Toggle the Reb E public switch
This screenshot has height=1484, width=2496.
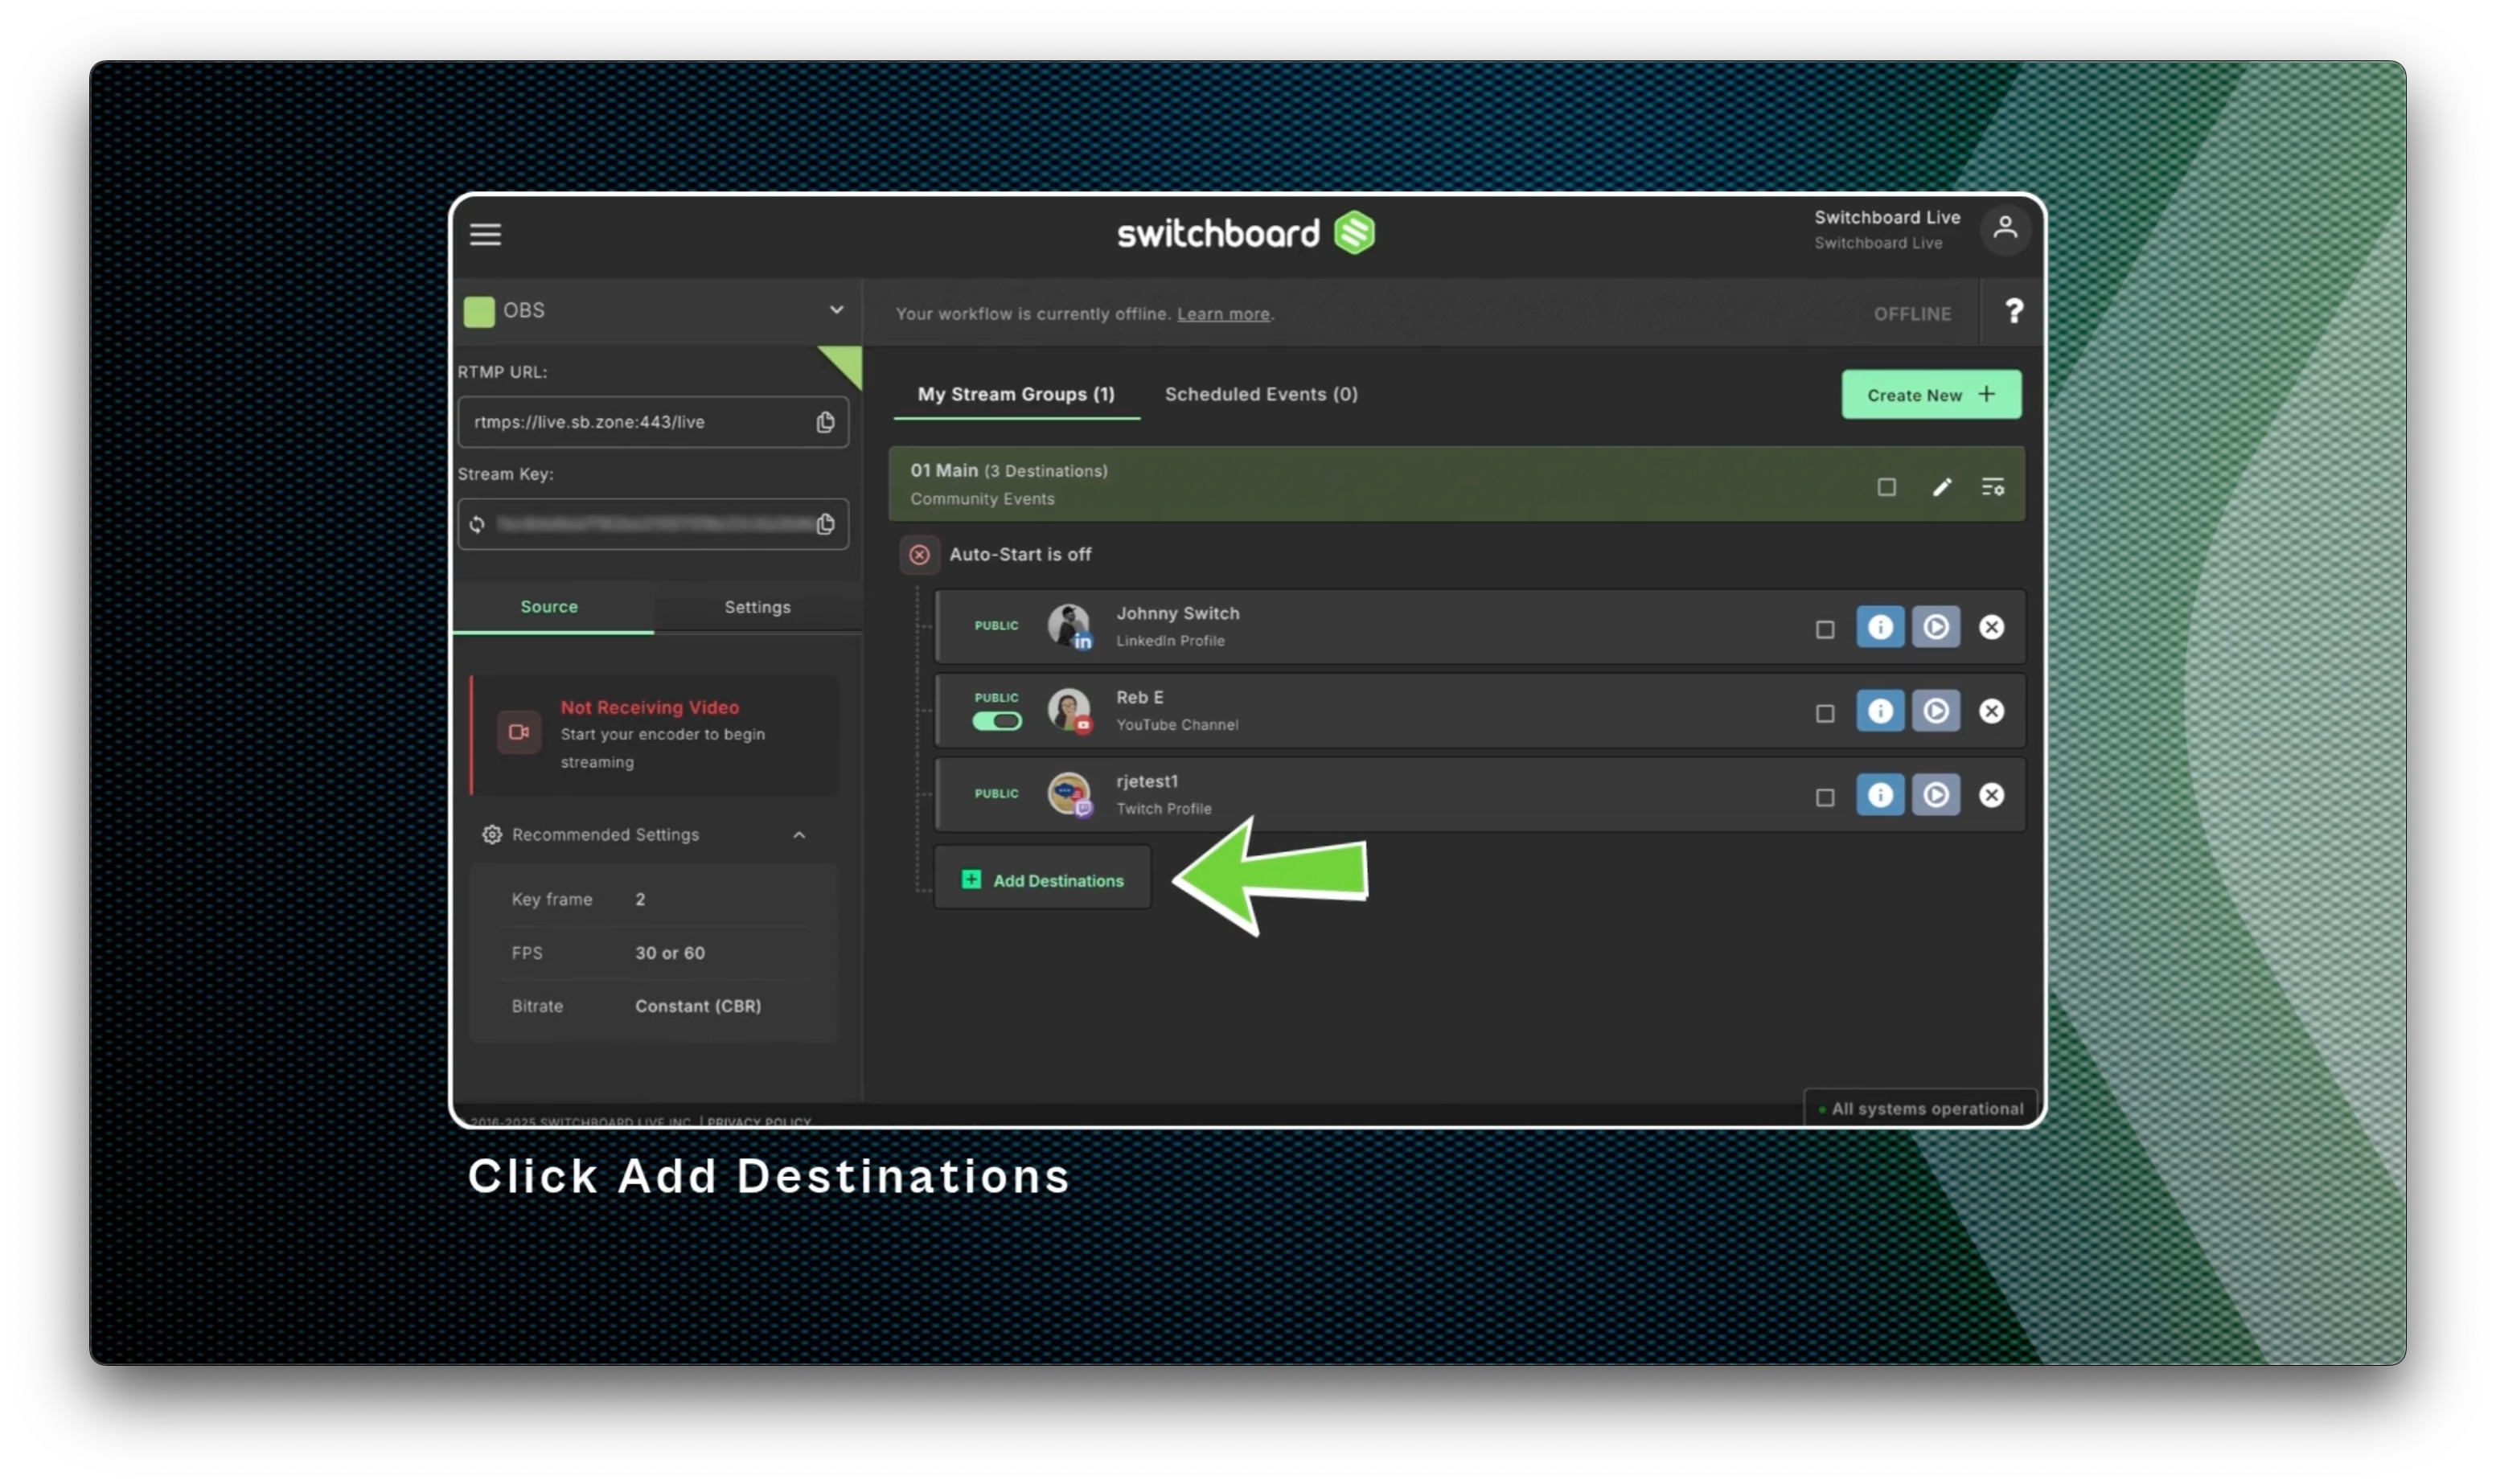click(x=996, y=721)
